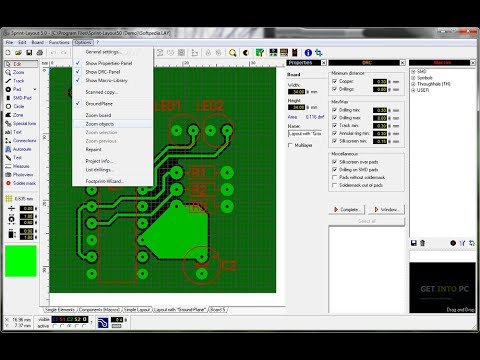Screen dimensions: 480x360
Task: Toggle the Track min checkbox
Action: 334,125
